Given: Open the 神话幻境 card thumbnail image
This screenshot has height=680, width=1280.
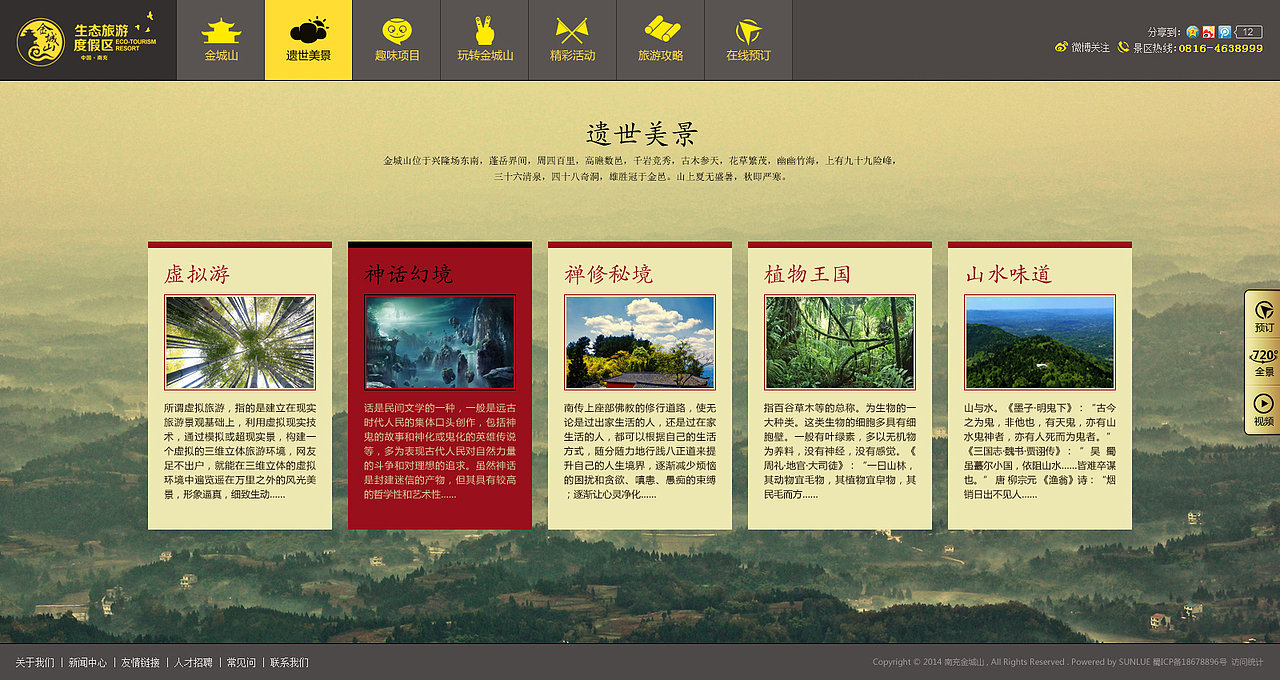Looking at the screenshot, I should (x=439, y=342).
